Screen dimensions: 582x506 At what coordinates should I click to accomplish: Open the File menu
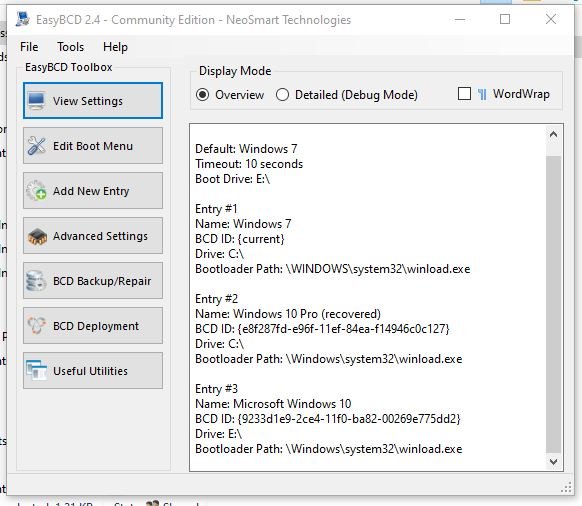click(x=29, y=47)
